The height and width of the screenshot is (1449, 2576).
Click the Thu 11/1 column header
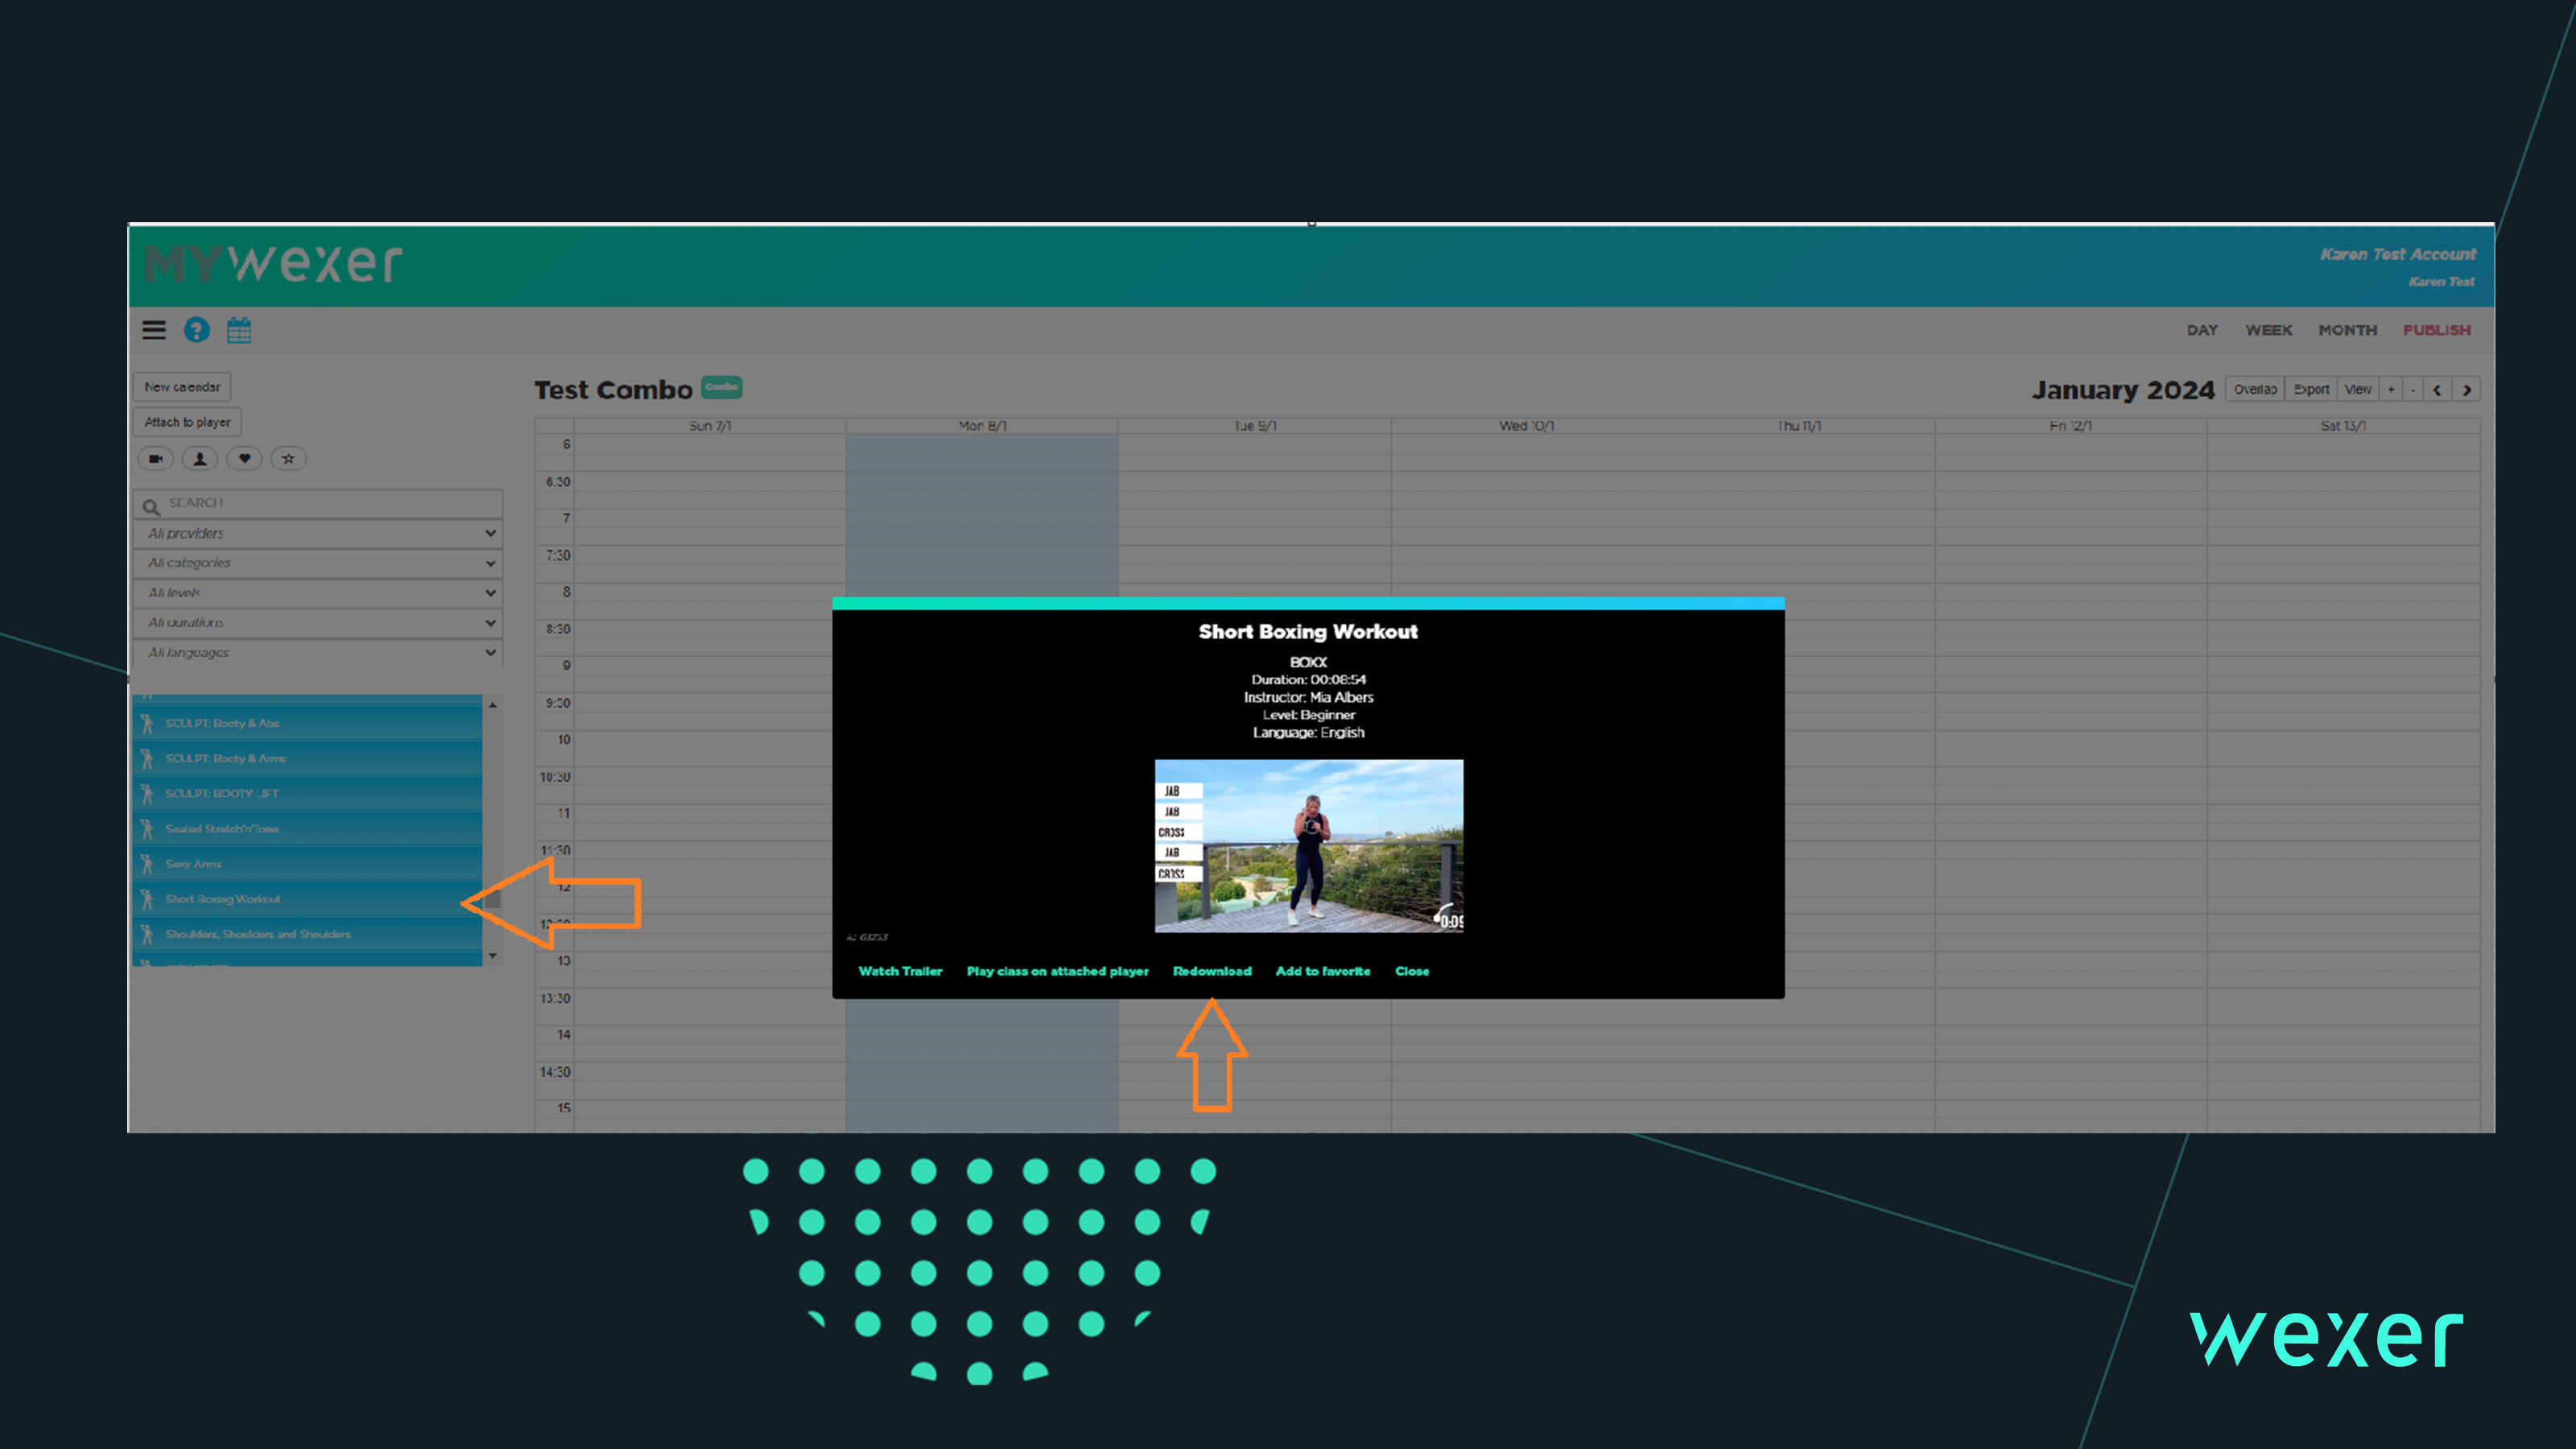click(1799, 426)
